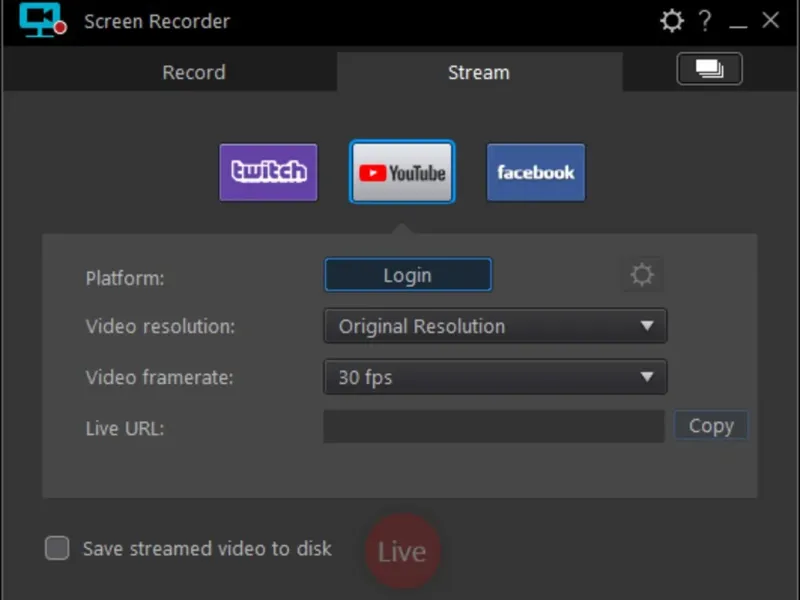Click the Screen Recorder app logo
Image resolution: width=800 pixels, height=600 pixels.
(x=43, y=20)
